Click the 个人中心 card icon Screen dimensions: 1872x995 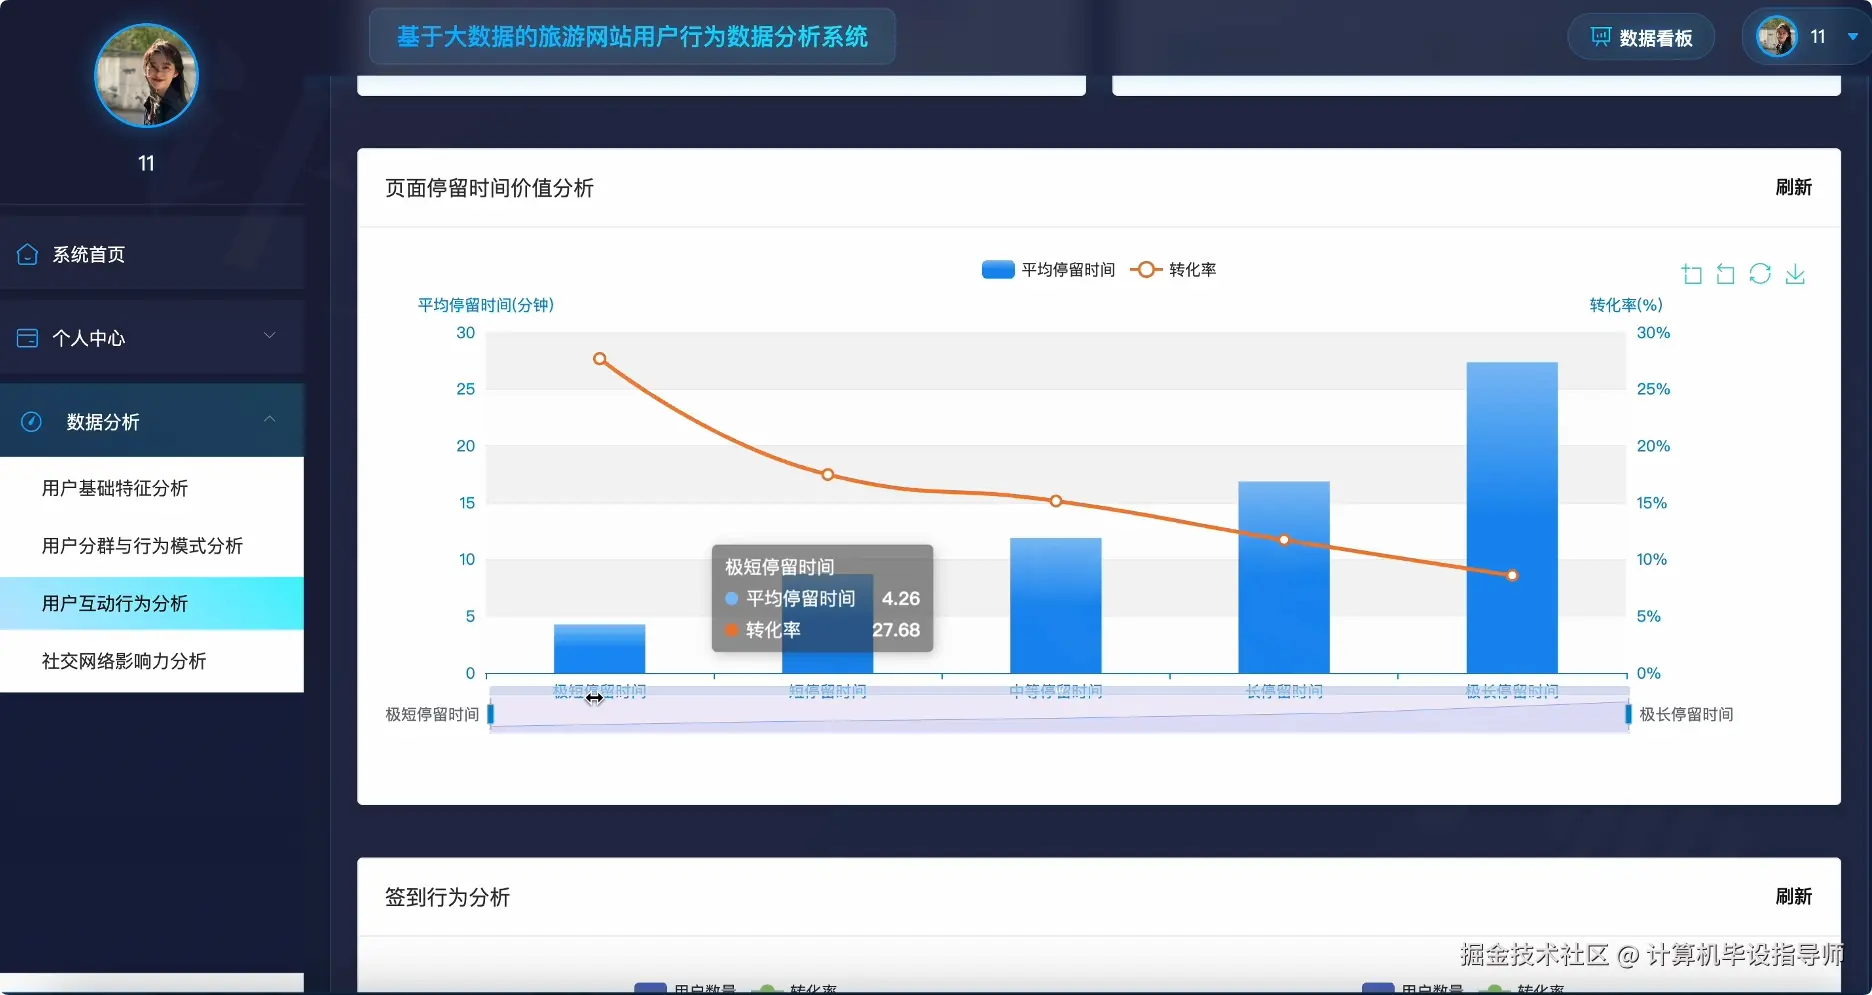click(x=28, y=338)
